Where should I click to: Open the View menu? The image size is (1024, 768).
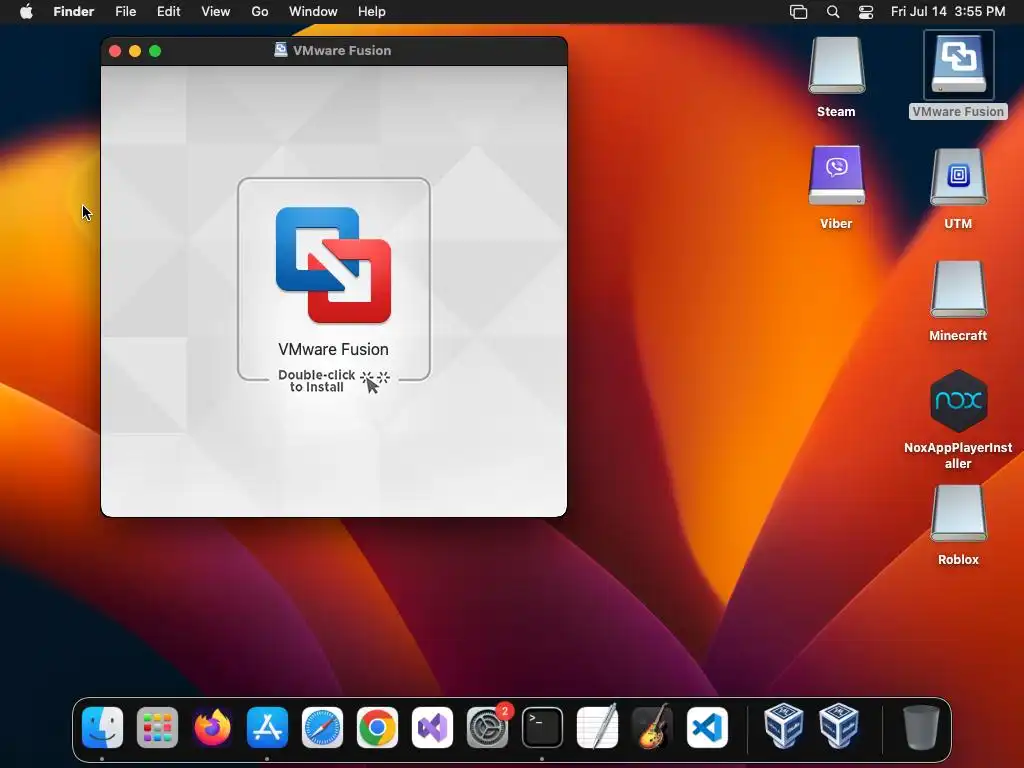coord(216,12)
